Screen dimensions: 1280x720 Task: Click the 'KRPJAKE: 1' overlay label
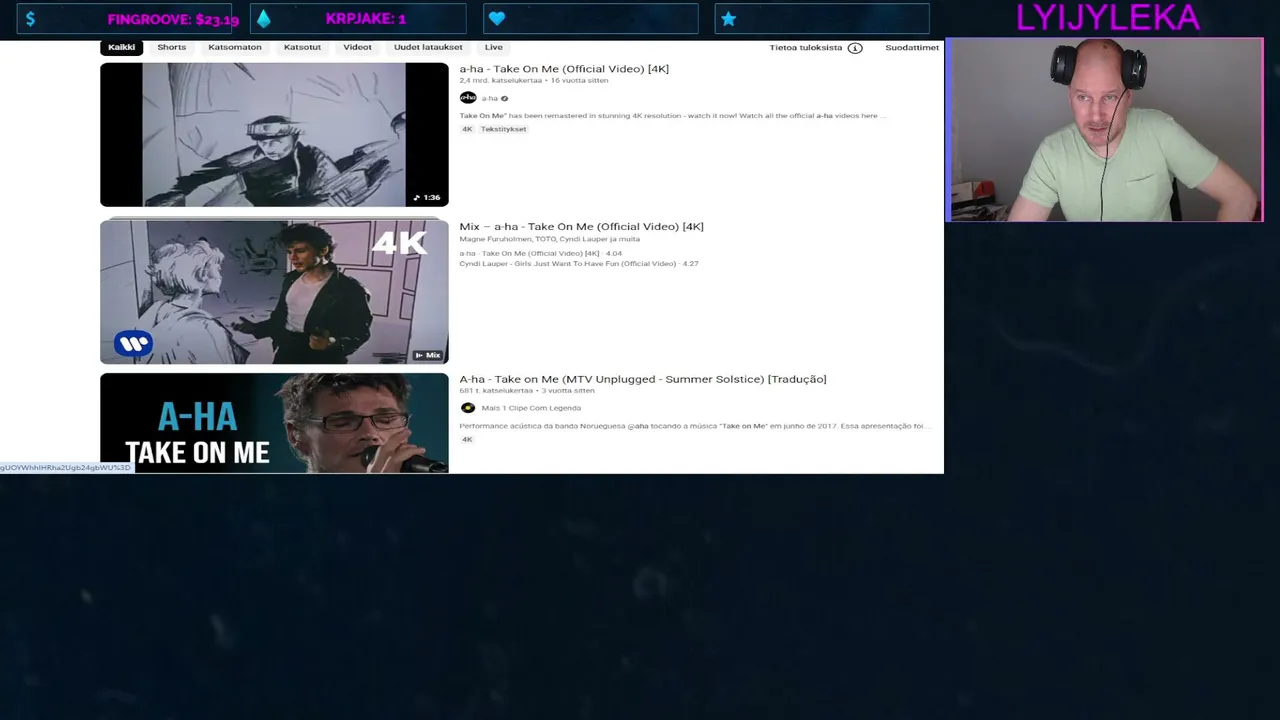tap(365, 19)
